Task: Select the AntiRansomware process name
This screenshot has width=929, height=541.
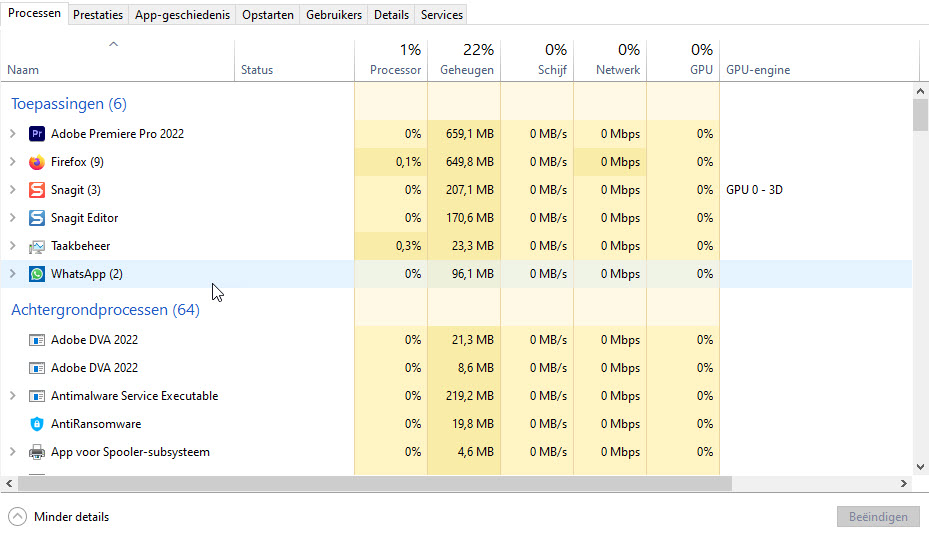Action: point(96,424)
